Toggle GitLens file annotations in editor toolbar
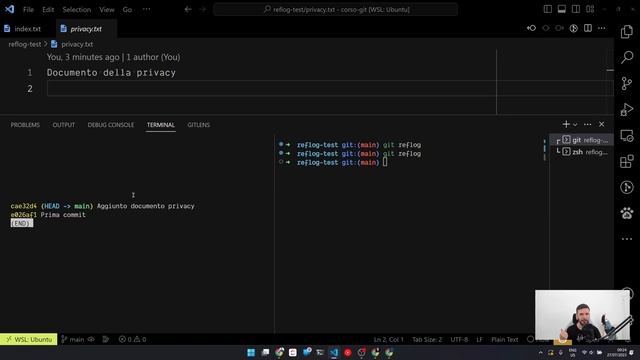The image size is (640, 360). 573,28
